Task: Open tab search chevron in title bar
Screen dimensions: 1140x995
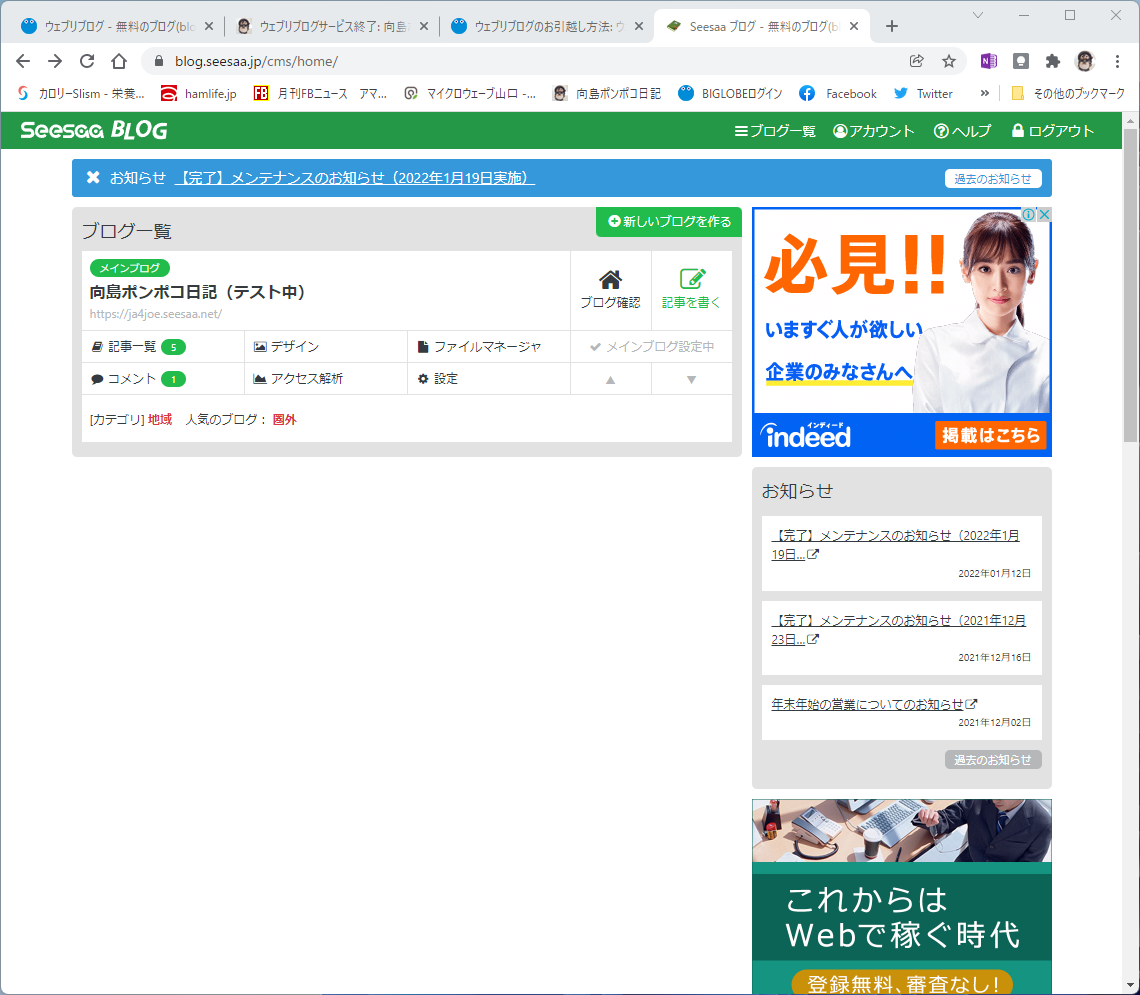Action: click(x=978, y=15)
